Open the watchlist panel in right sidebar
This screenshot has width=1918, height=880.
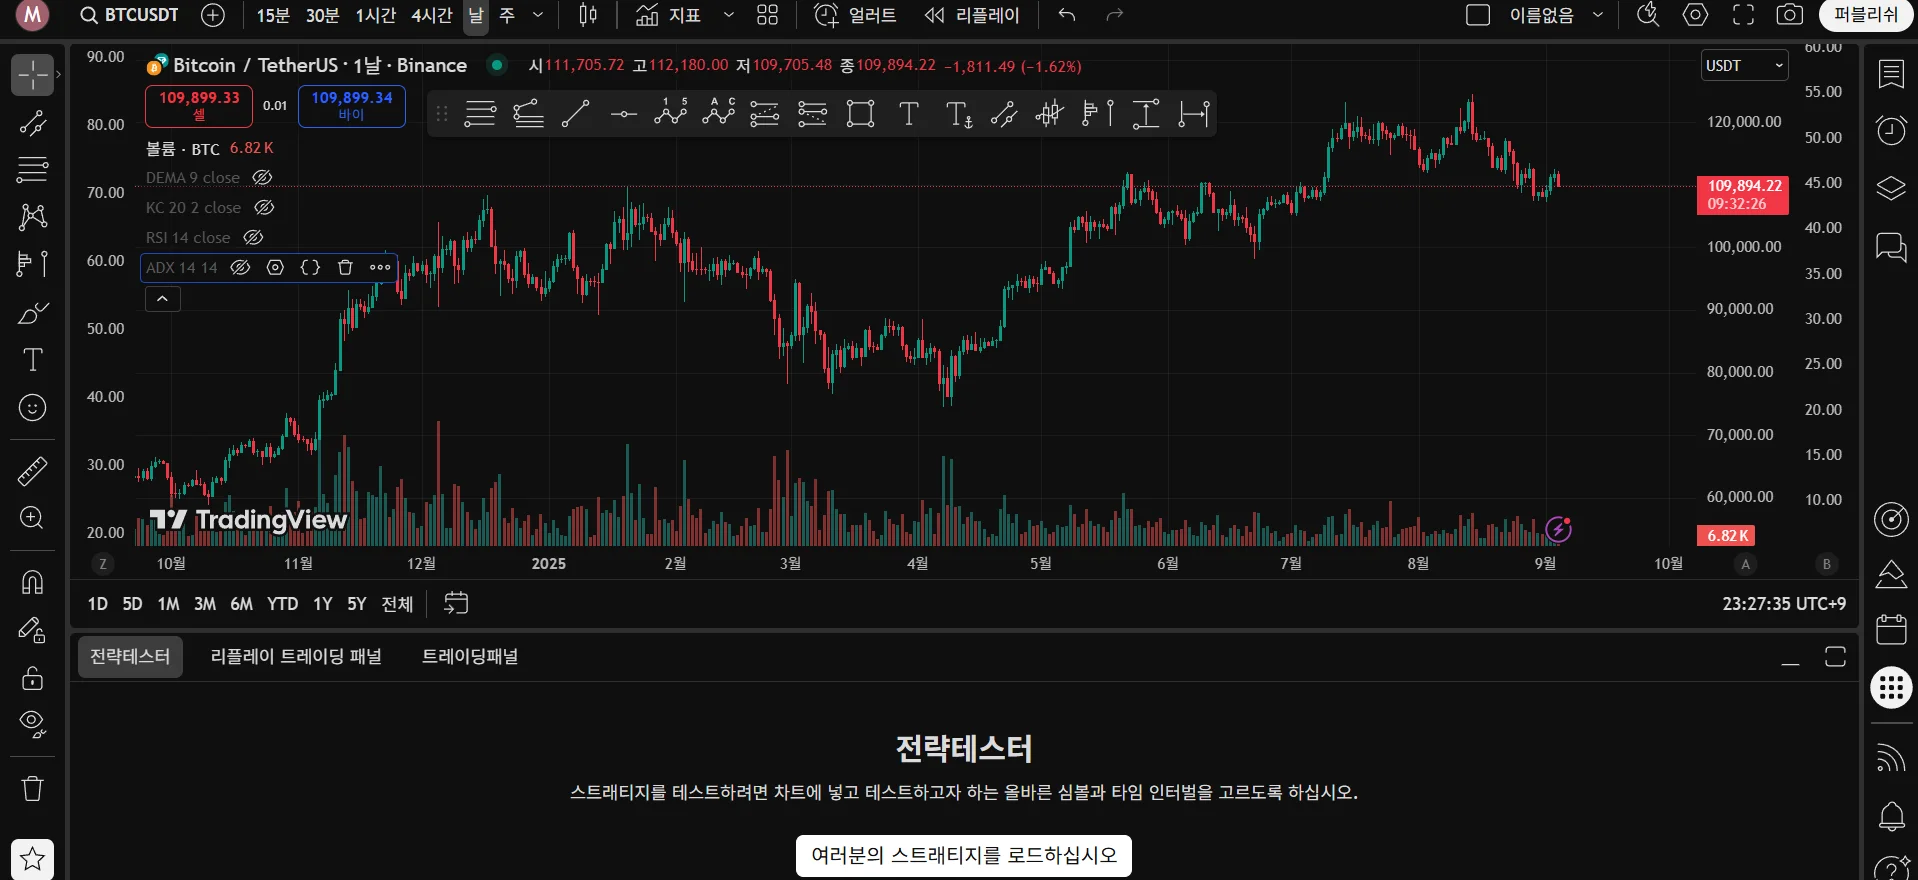[x=1891, y=74]
